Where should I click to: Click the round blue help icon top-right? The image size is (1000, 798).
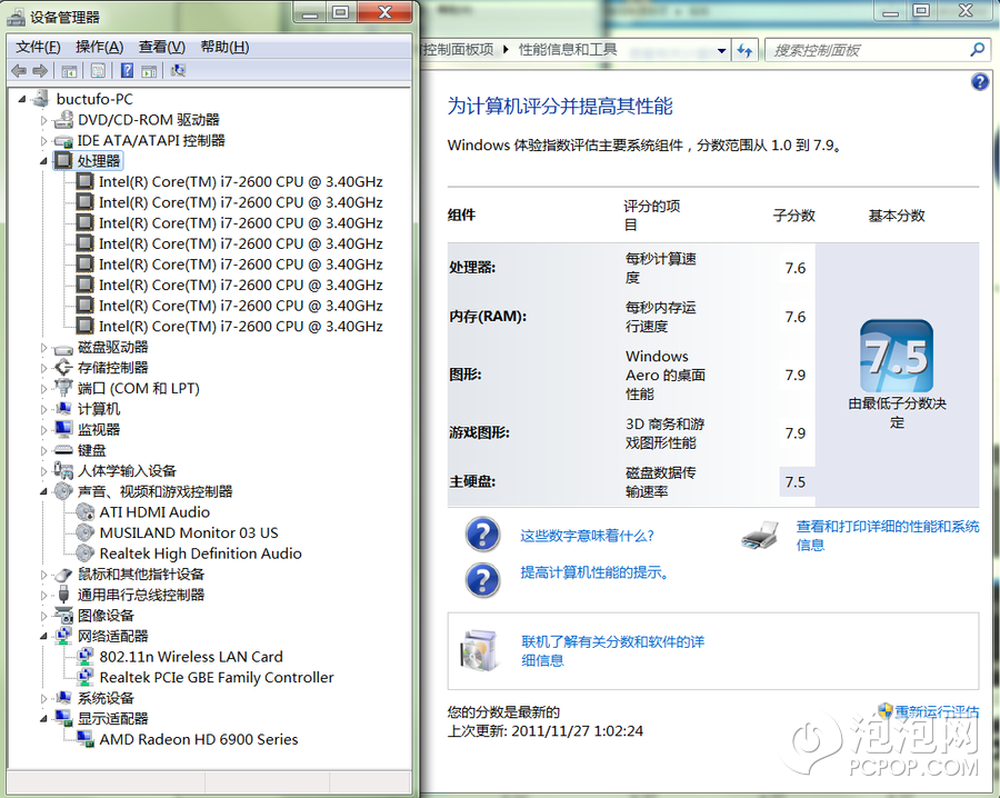(980, 82)
